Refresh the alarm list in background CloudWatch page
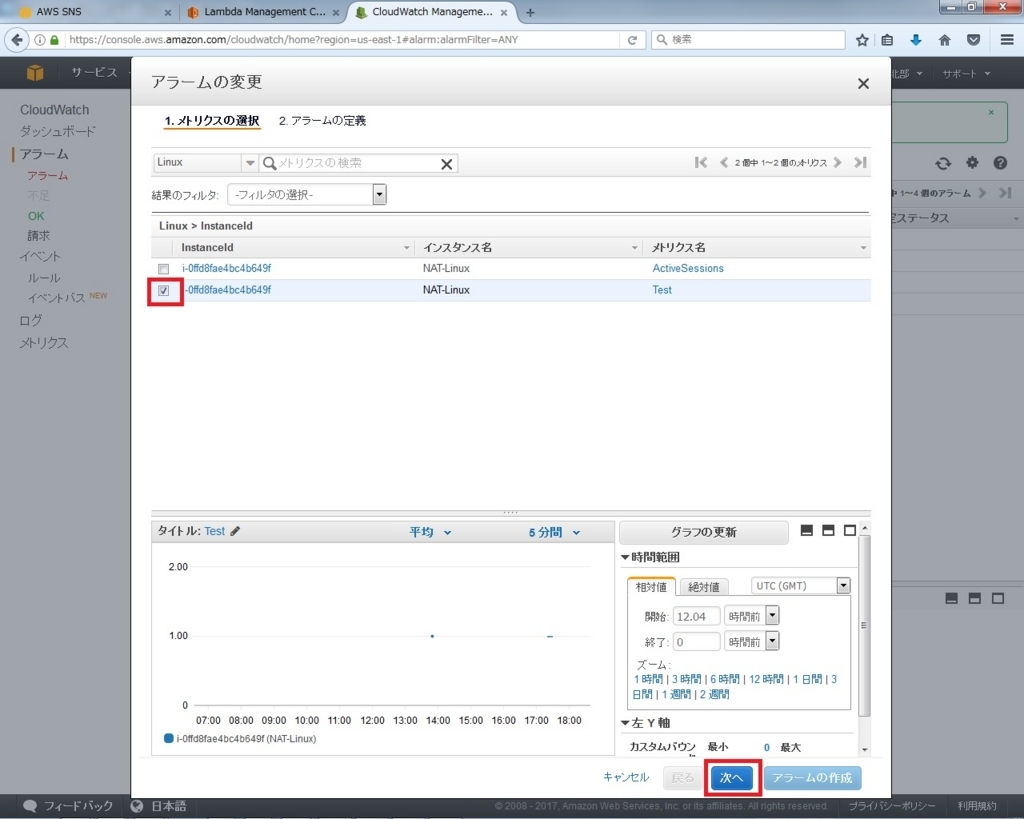Screen dimensions: 1024x819 [943, 163]
